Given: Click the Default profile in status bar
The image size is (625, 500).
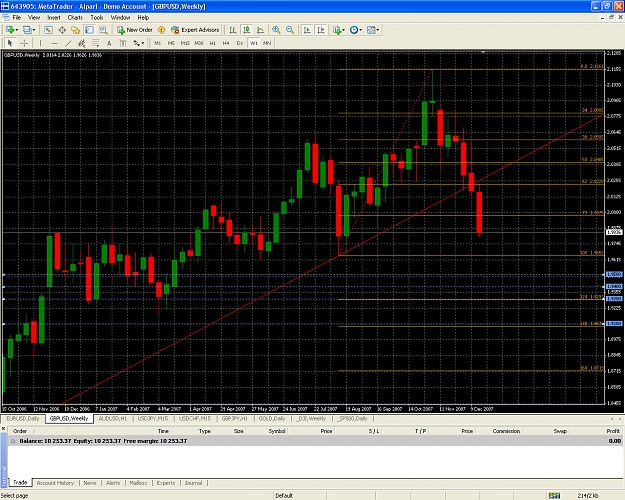Looking at the screenshot, I should click(x=284, y=496).
